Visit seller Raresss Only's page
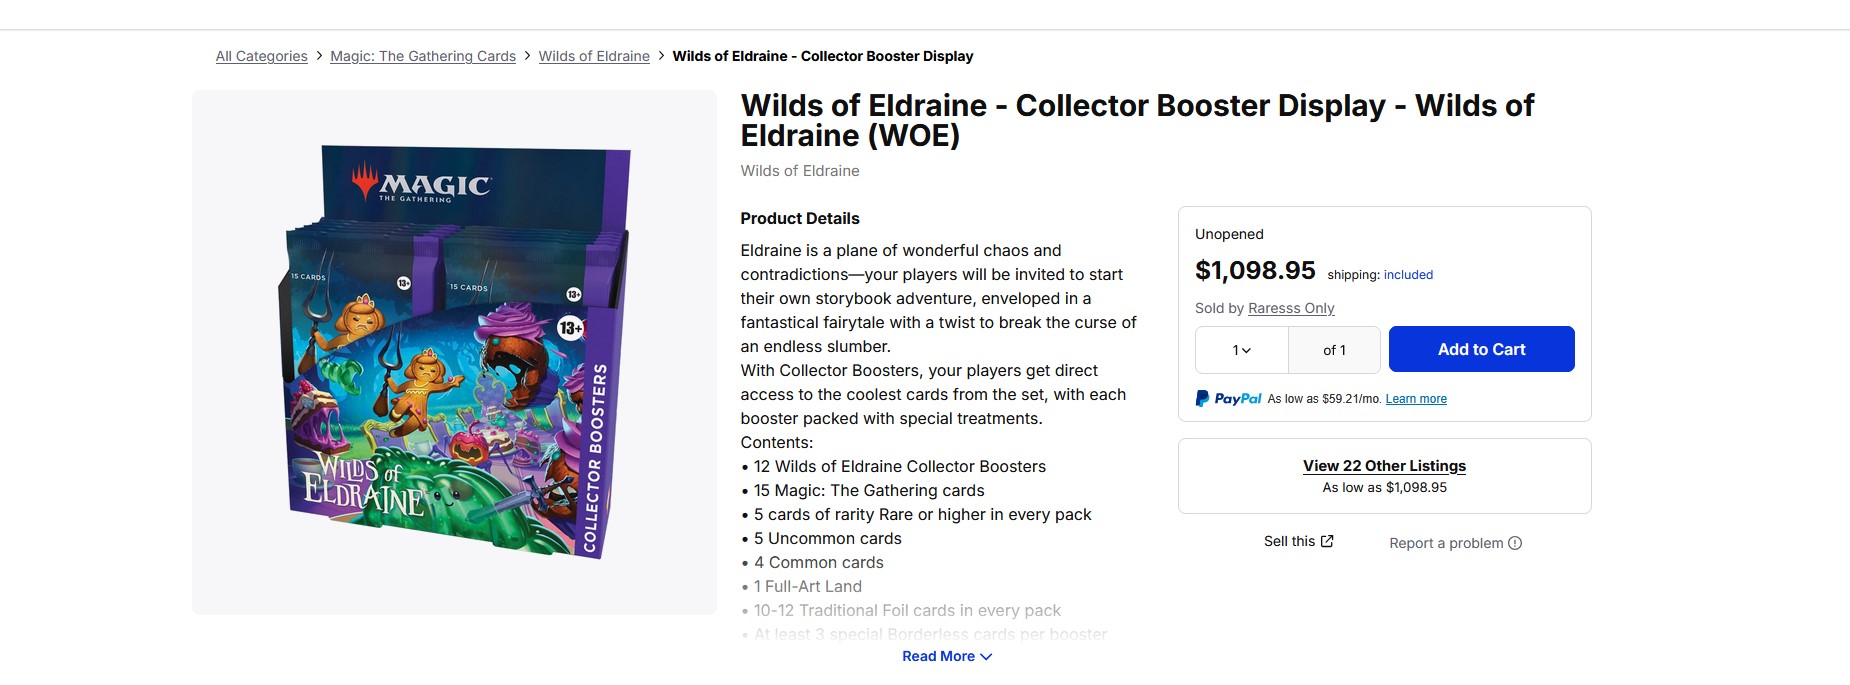This screenshot has width=1850, height=685. [1291, 308]
